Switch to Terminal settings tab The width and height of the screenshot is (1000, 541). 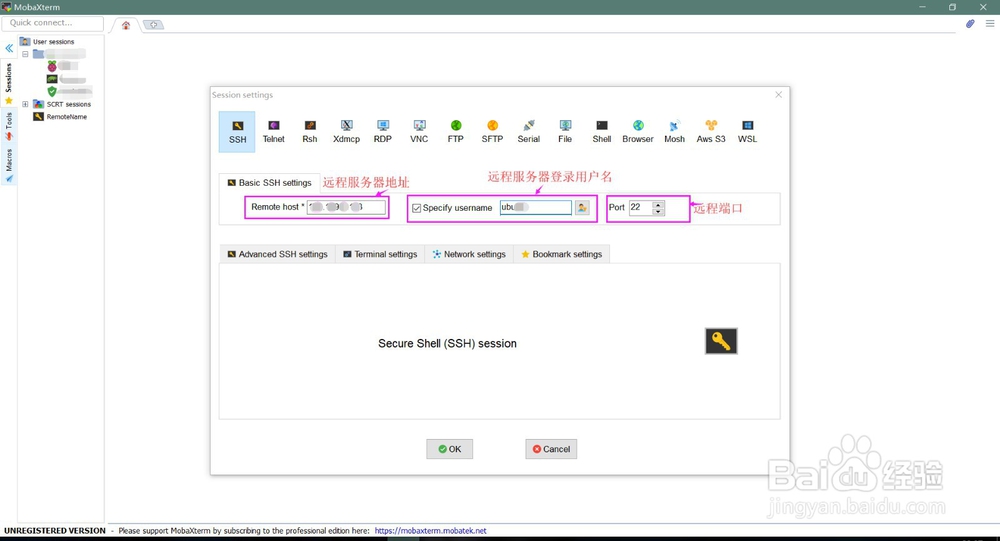point(380,254)
